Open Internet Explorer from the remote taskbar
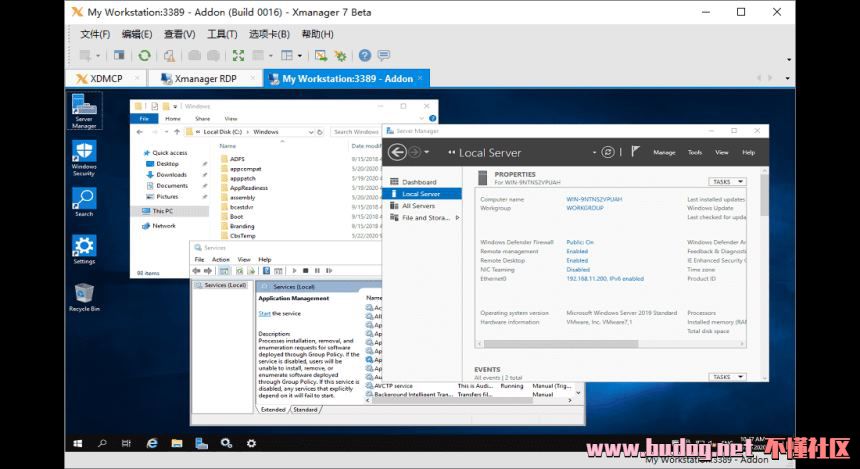This screenshot has height=469, width=860. (x=152, y=443)
